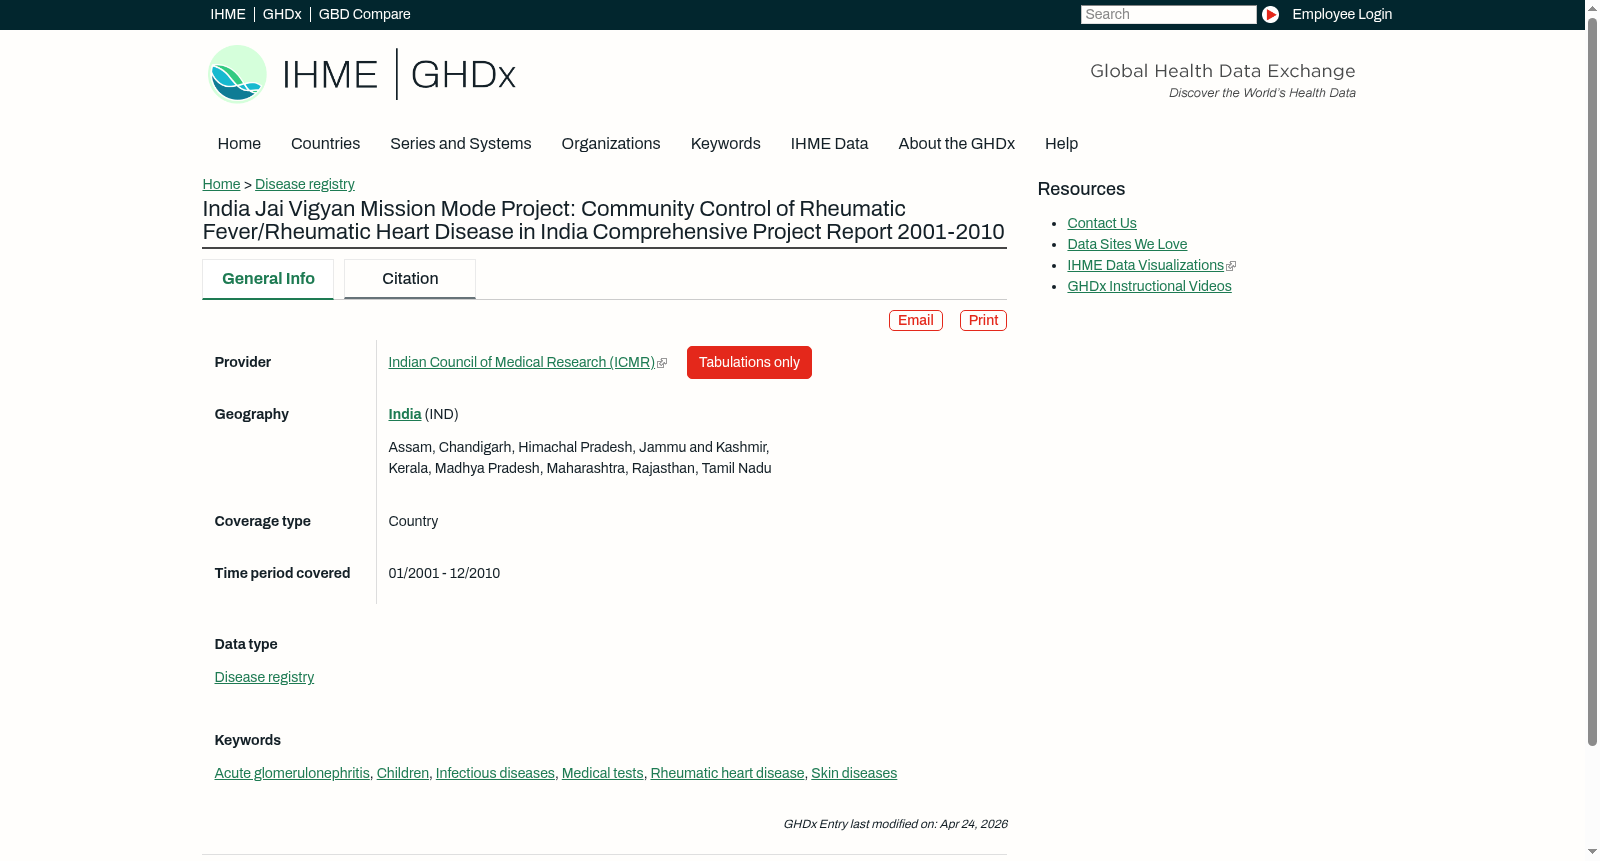Screen dimensions: 1600x861
Task: Click "Discover the World's Health Data" tagline
Action: pyautogui.click(x=1262, y=93)
